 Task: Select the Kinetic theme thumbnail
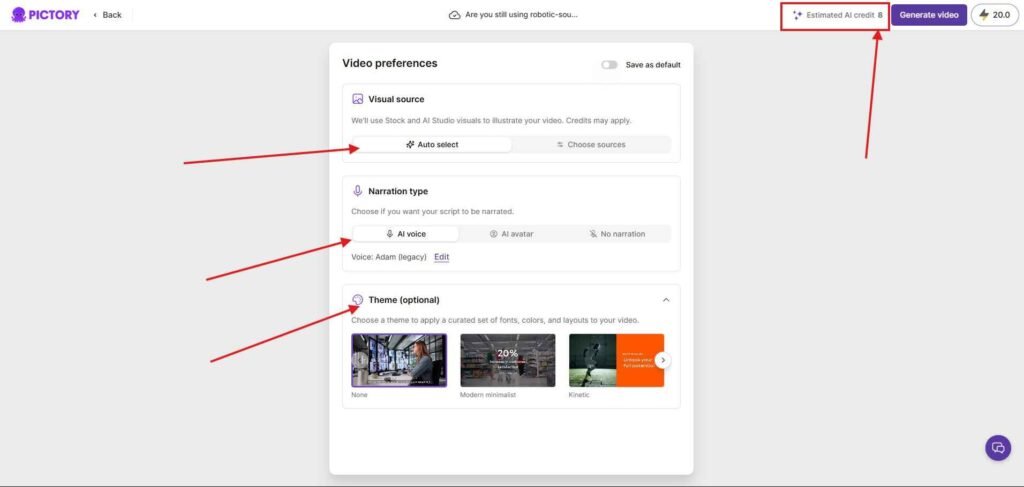coord(616,360)
